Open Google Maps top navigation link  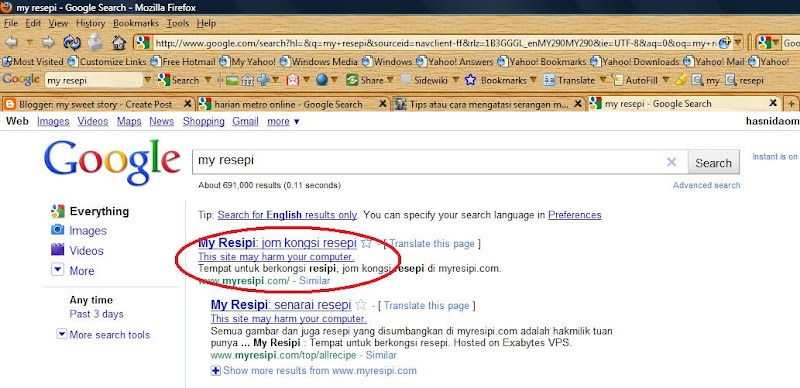(x=129, y=122)
